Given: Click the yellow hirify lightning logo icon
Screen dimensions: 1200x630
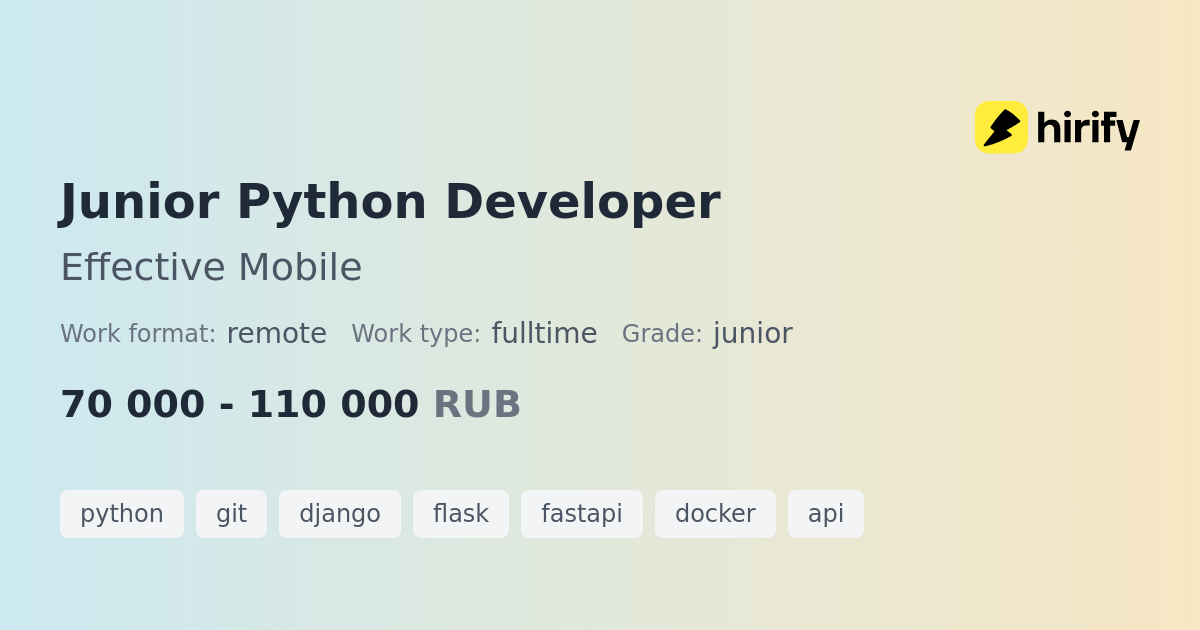Looking at the screenshot, I should point(1001,128).
